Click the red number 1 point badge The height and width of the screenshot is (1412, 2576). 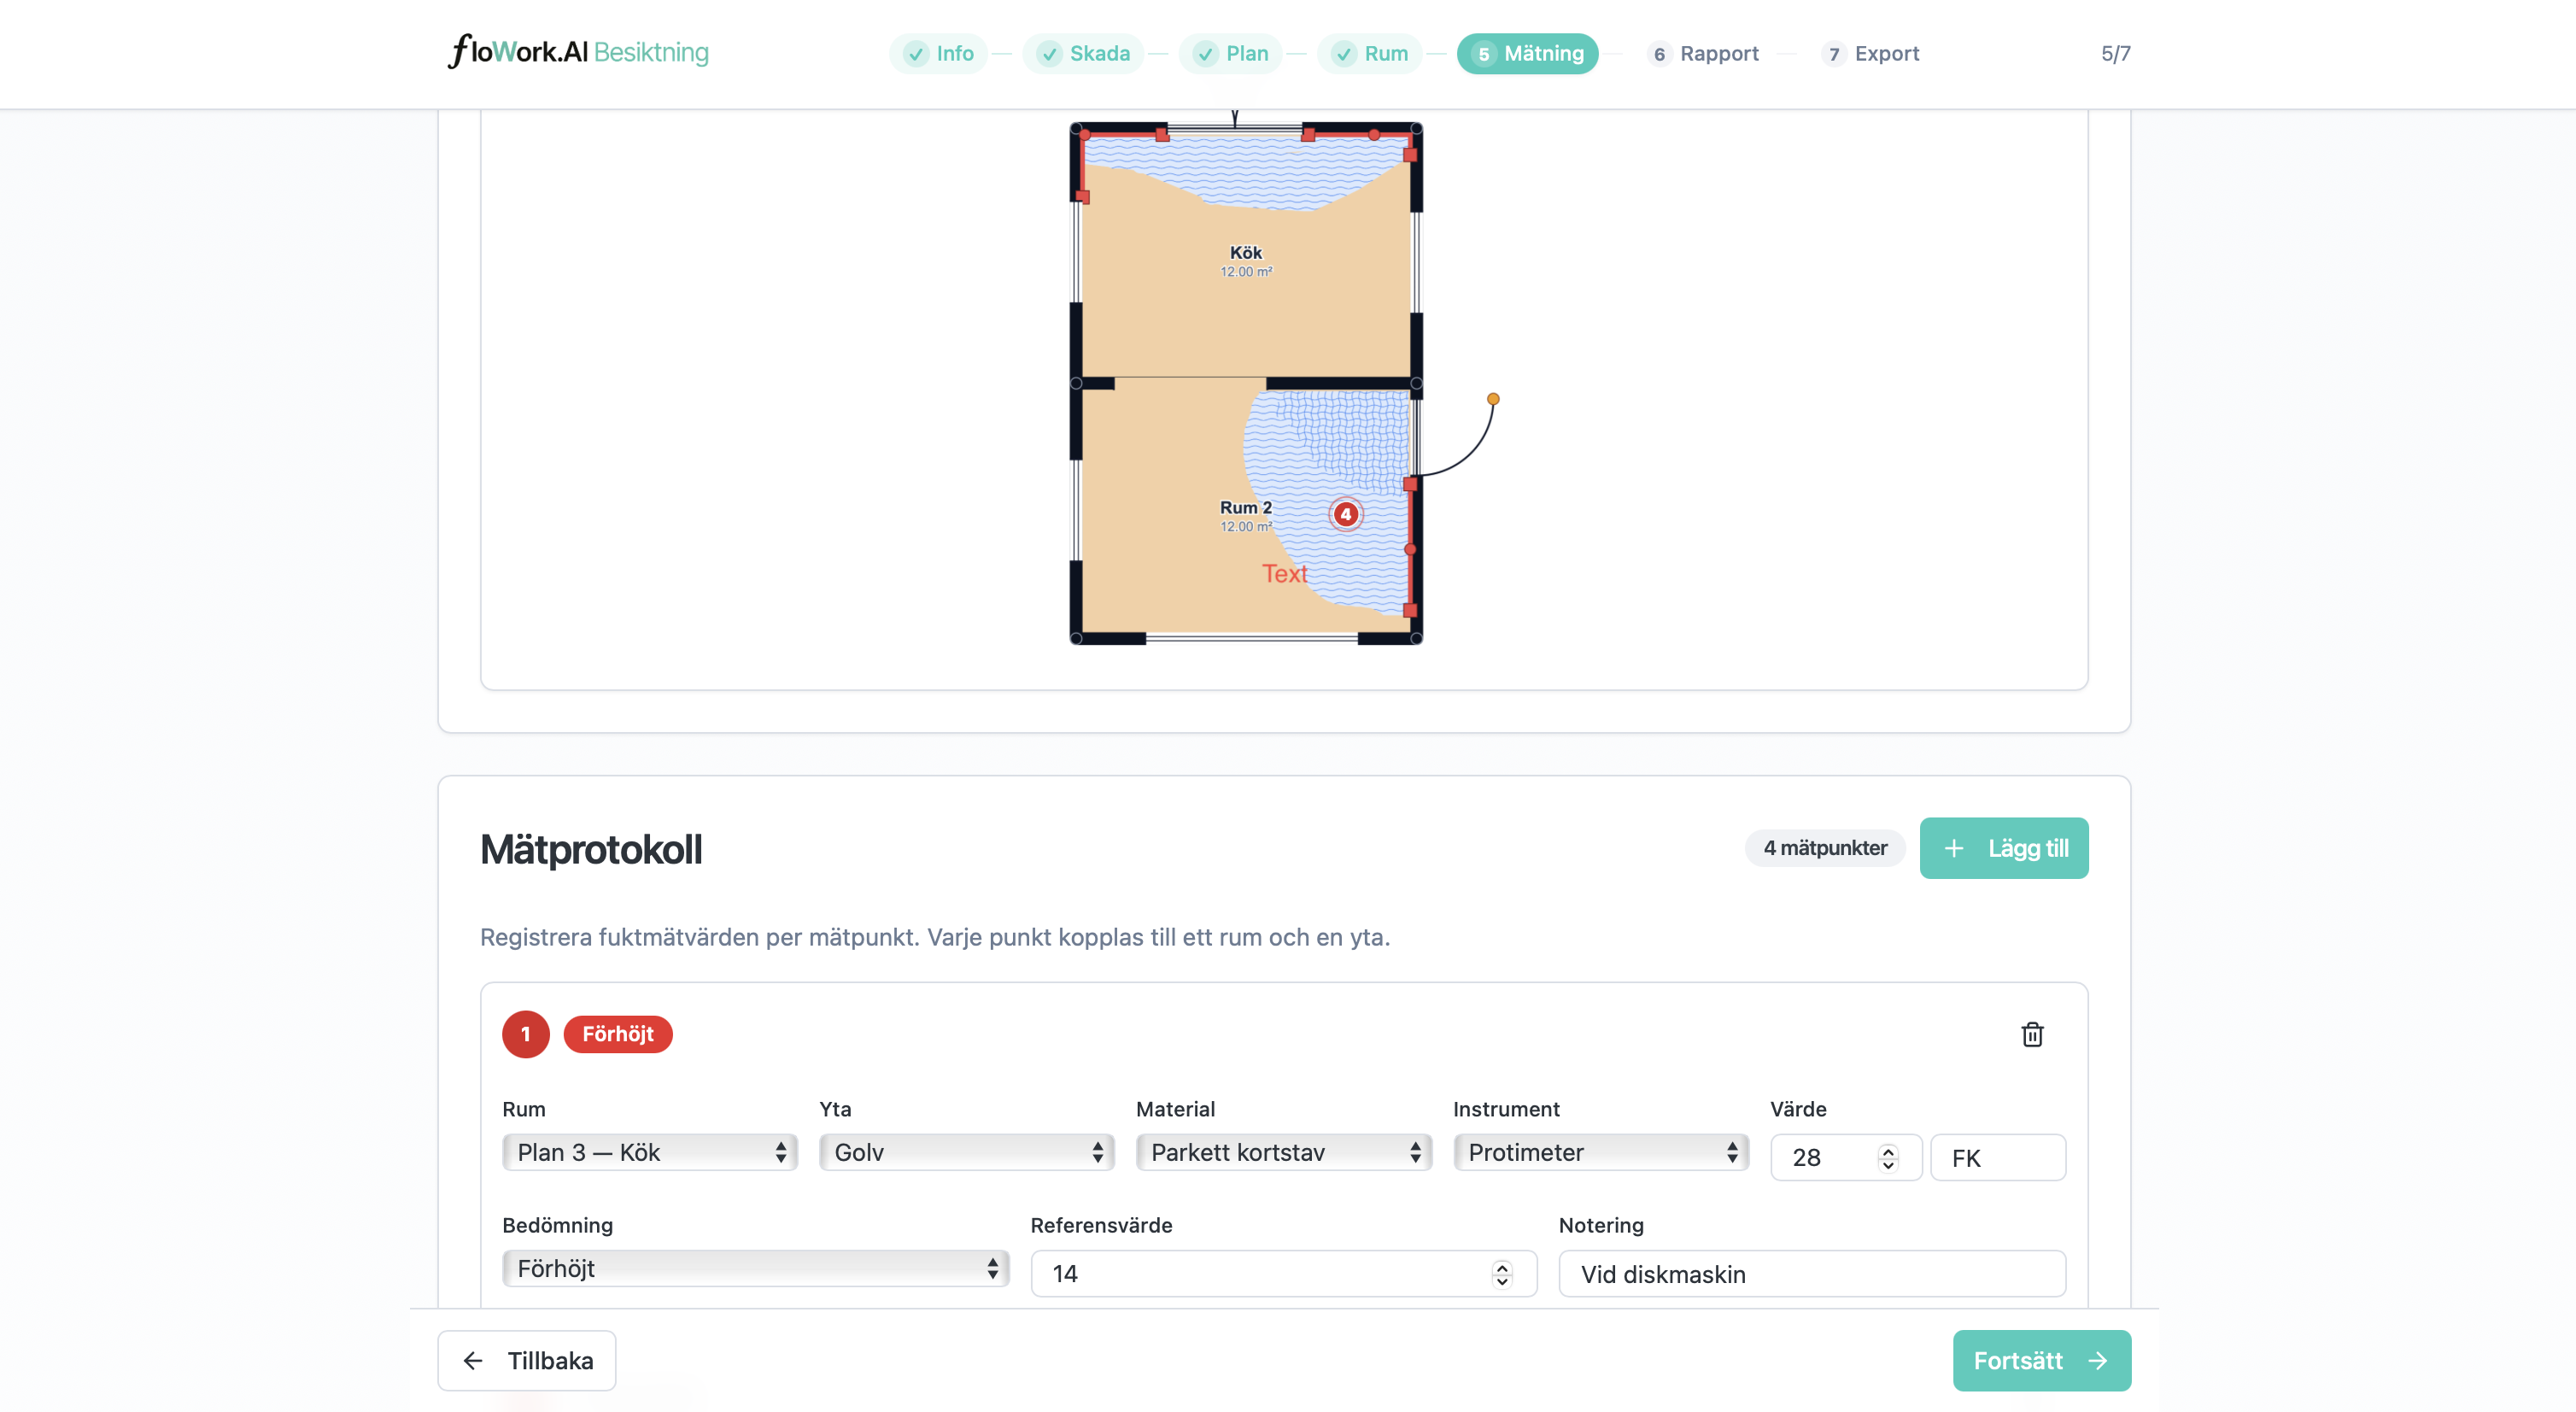pos(526,1034)
